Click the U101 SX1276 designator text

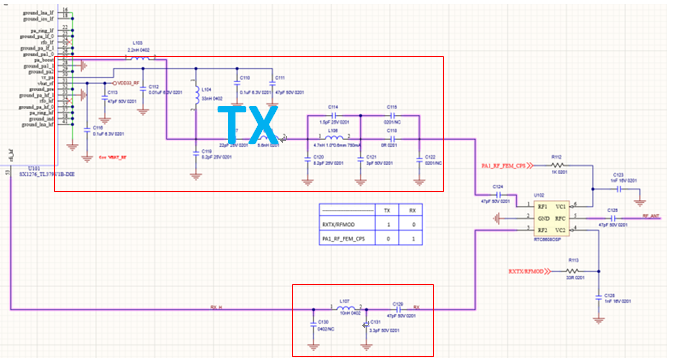click(x=34, y=169)
